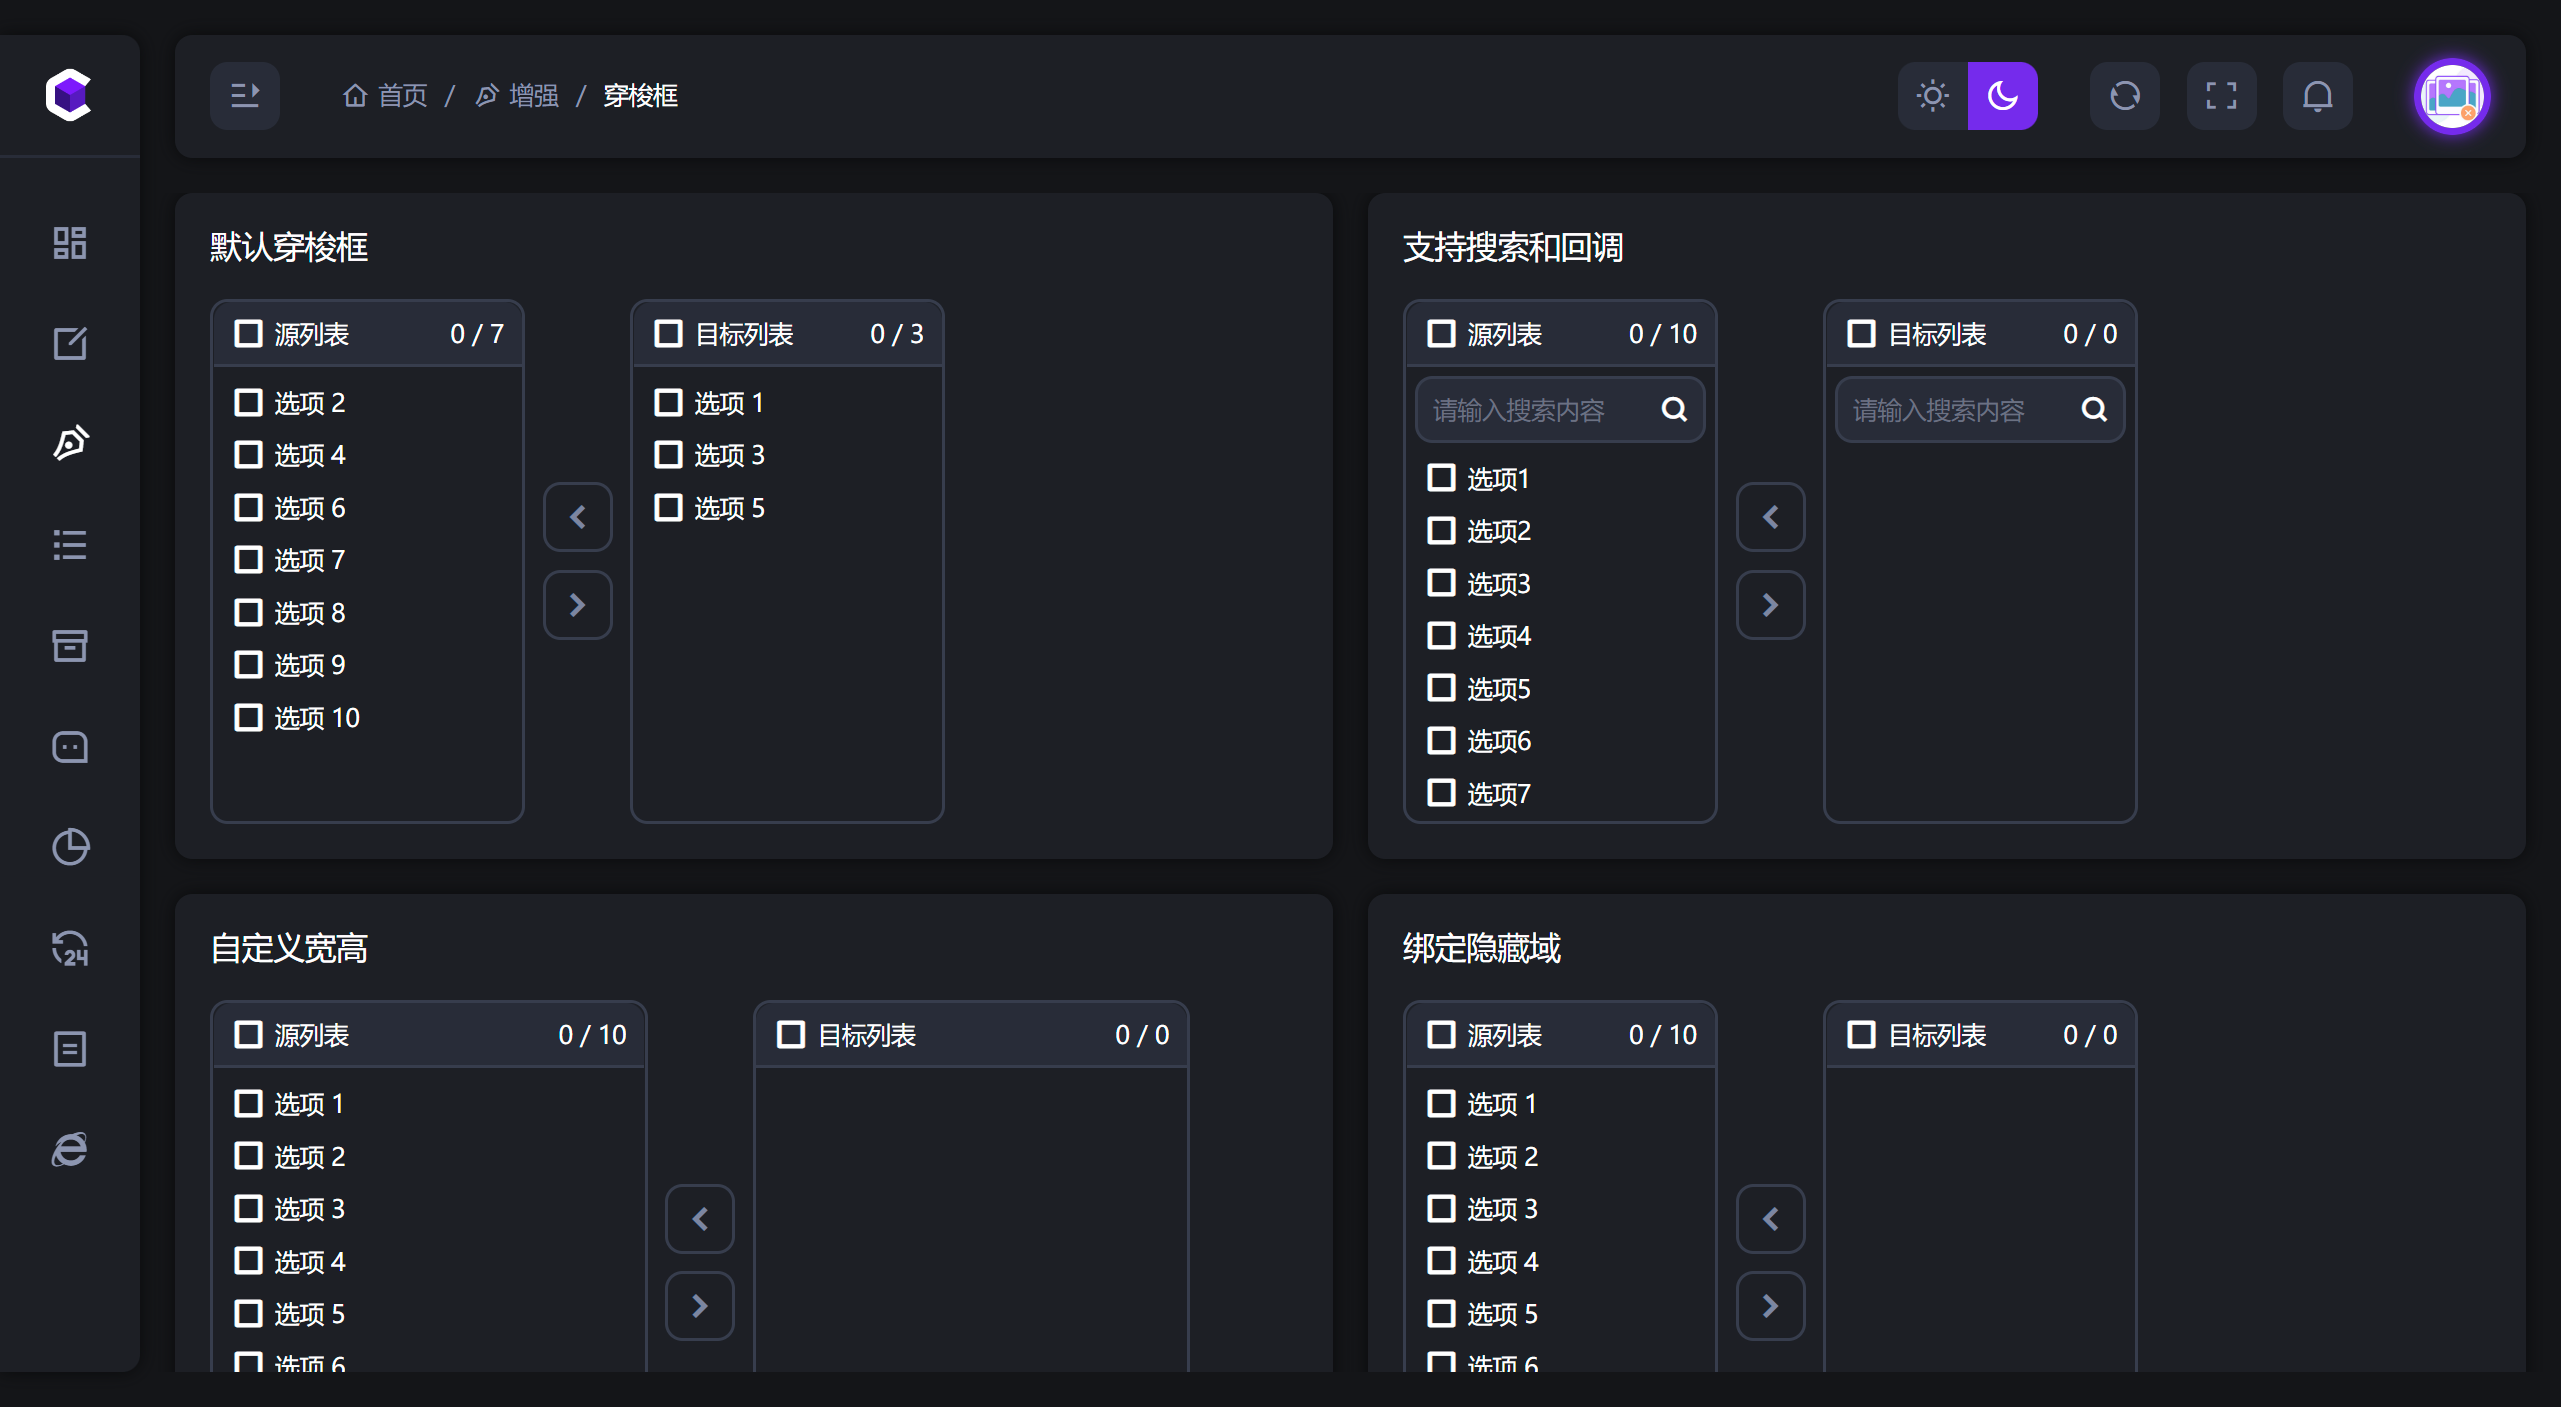Image resolution: width=2561 pixels, height=1407 pixels.
Task: Select the archive box icon in sidebar
Action: (x=69, y=646)
